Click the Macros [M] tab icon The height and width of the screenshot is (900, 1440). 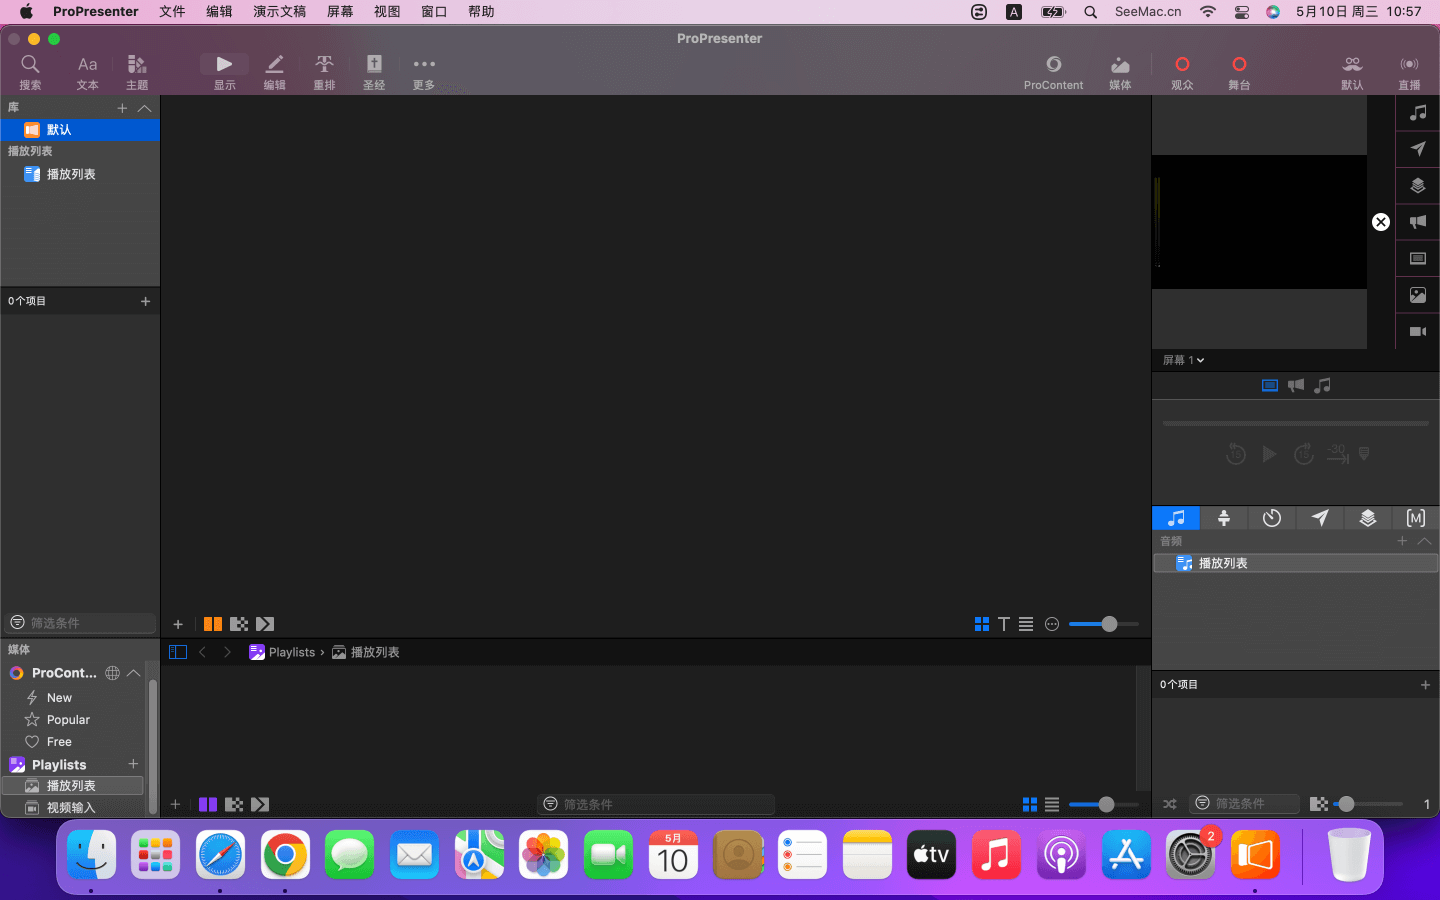click(1415, 518)
